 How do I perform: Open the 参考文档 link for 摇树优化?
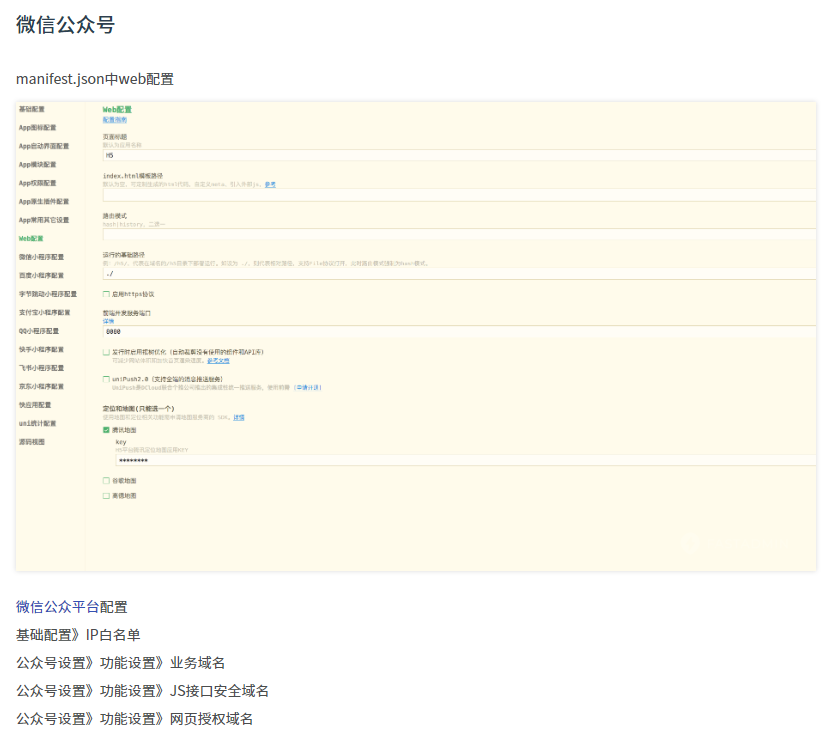(x=218, y=361)
